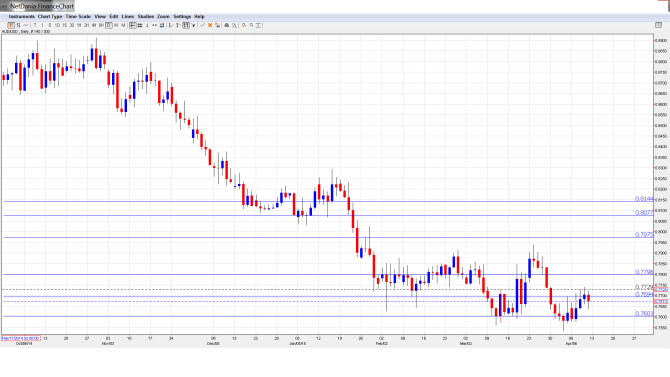Switch to the 4-hour time scale
670x377 pixels.
94,26
